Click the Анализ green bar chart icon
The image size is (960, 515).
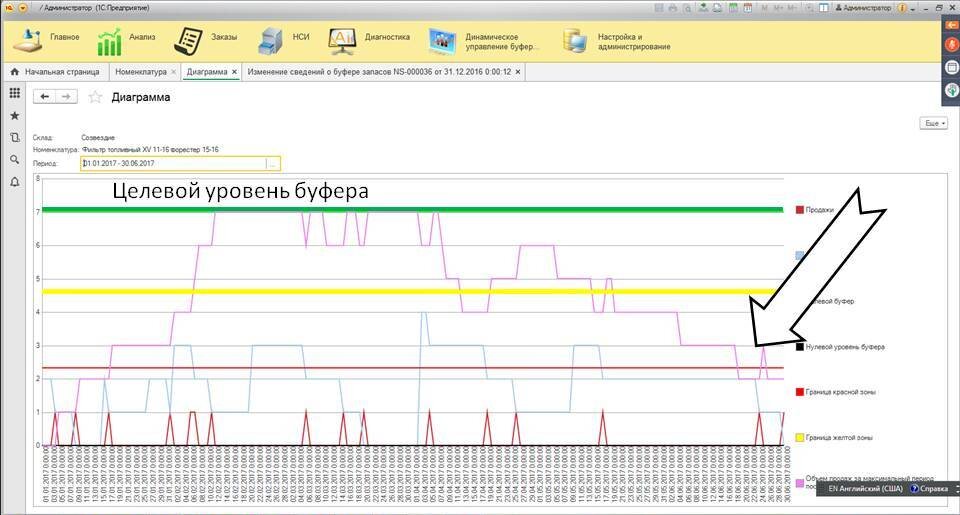tap(109, 42)
